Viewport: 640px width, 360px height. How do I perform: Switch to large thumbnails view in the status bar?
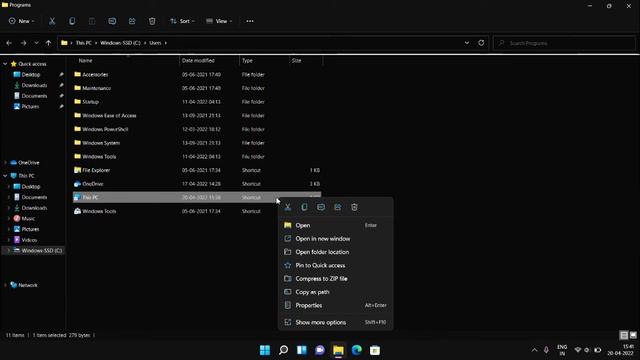click(x=633, y=335)
